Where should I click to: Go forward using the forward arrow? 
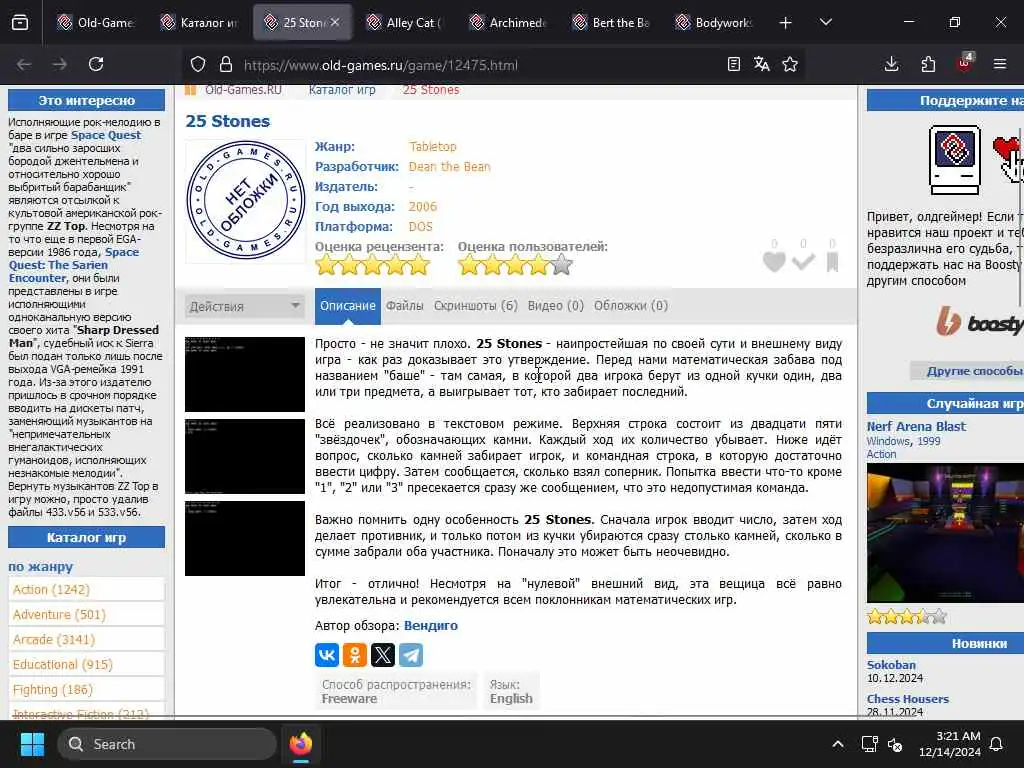pyautogui.click(x=59, y=64)
